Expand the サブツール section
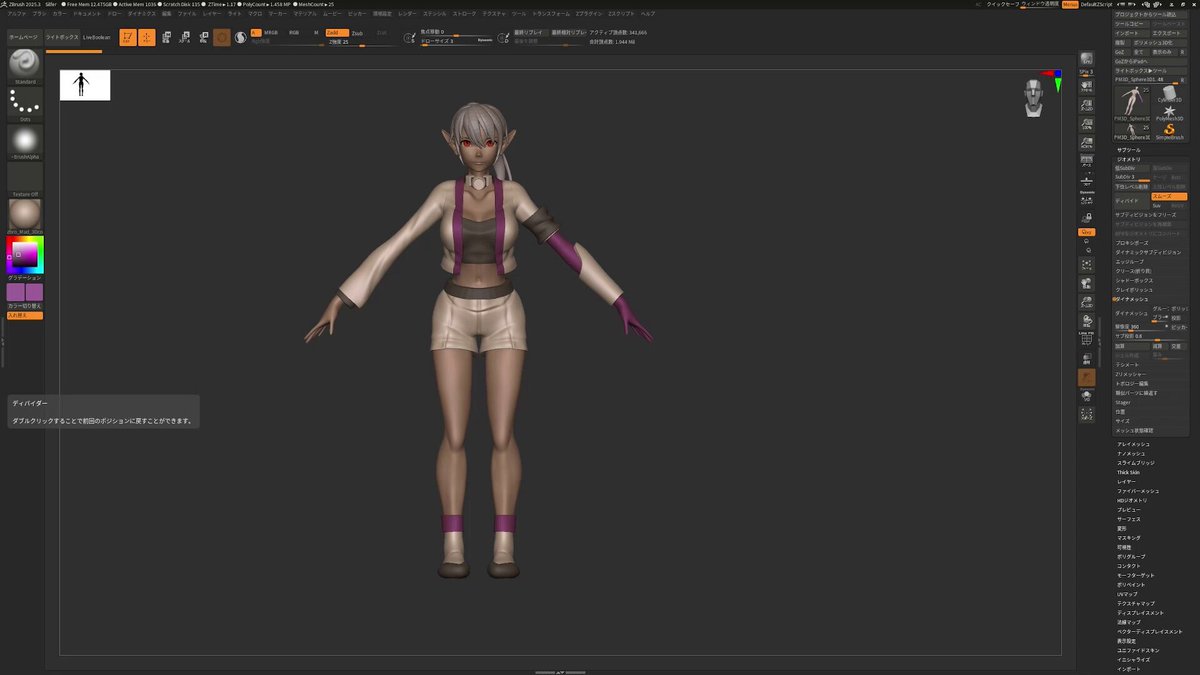The width and height of the screenshot is (1200, 675). (x=1128, y=150)
